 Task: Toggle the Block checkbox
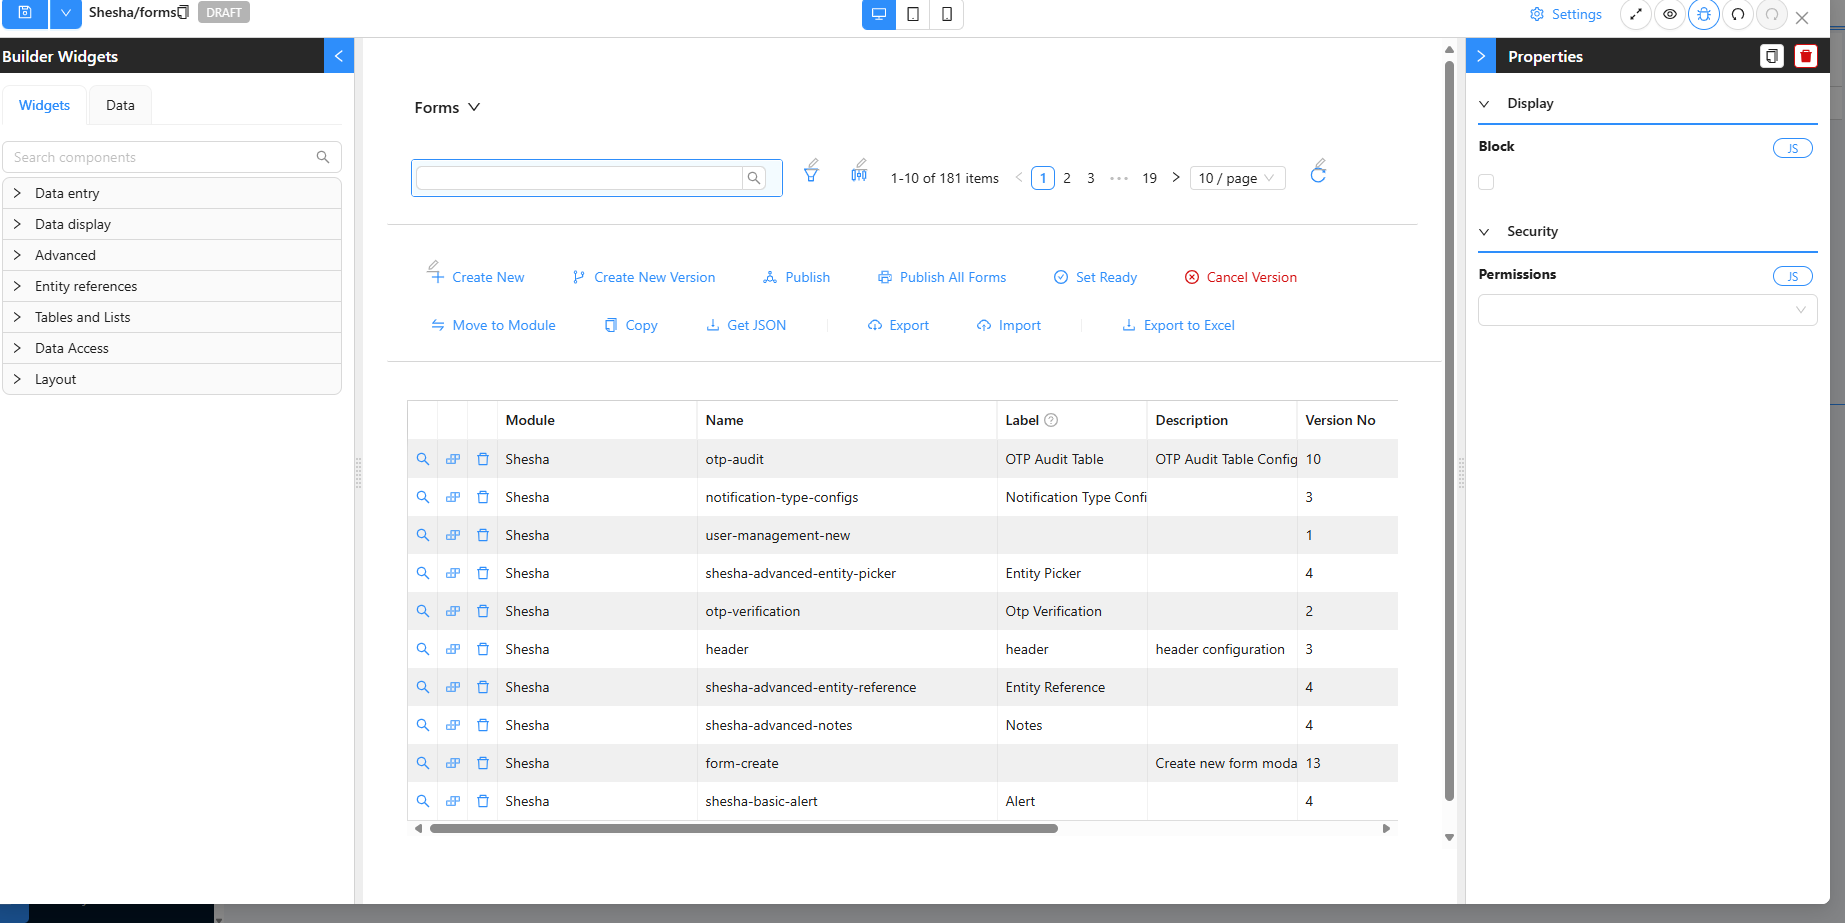pyautogui.click(x=1486, y=182)
